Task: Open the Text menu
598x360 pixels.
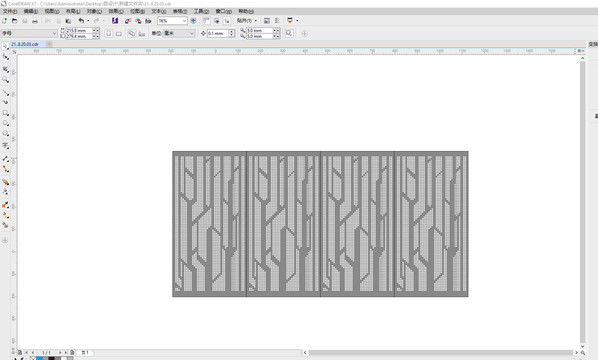Action: pyautogui.click(x=159, y=11)
